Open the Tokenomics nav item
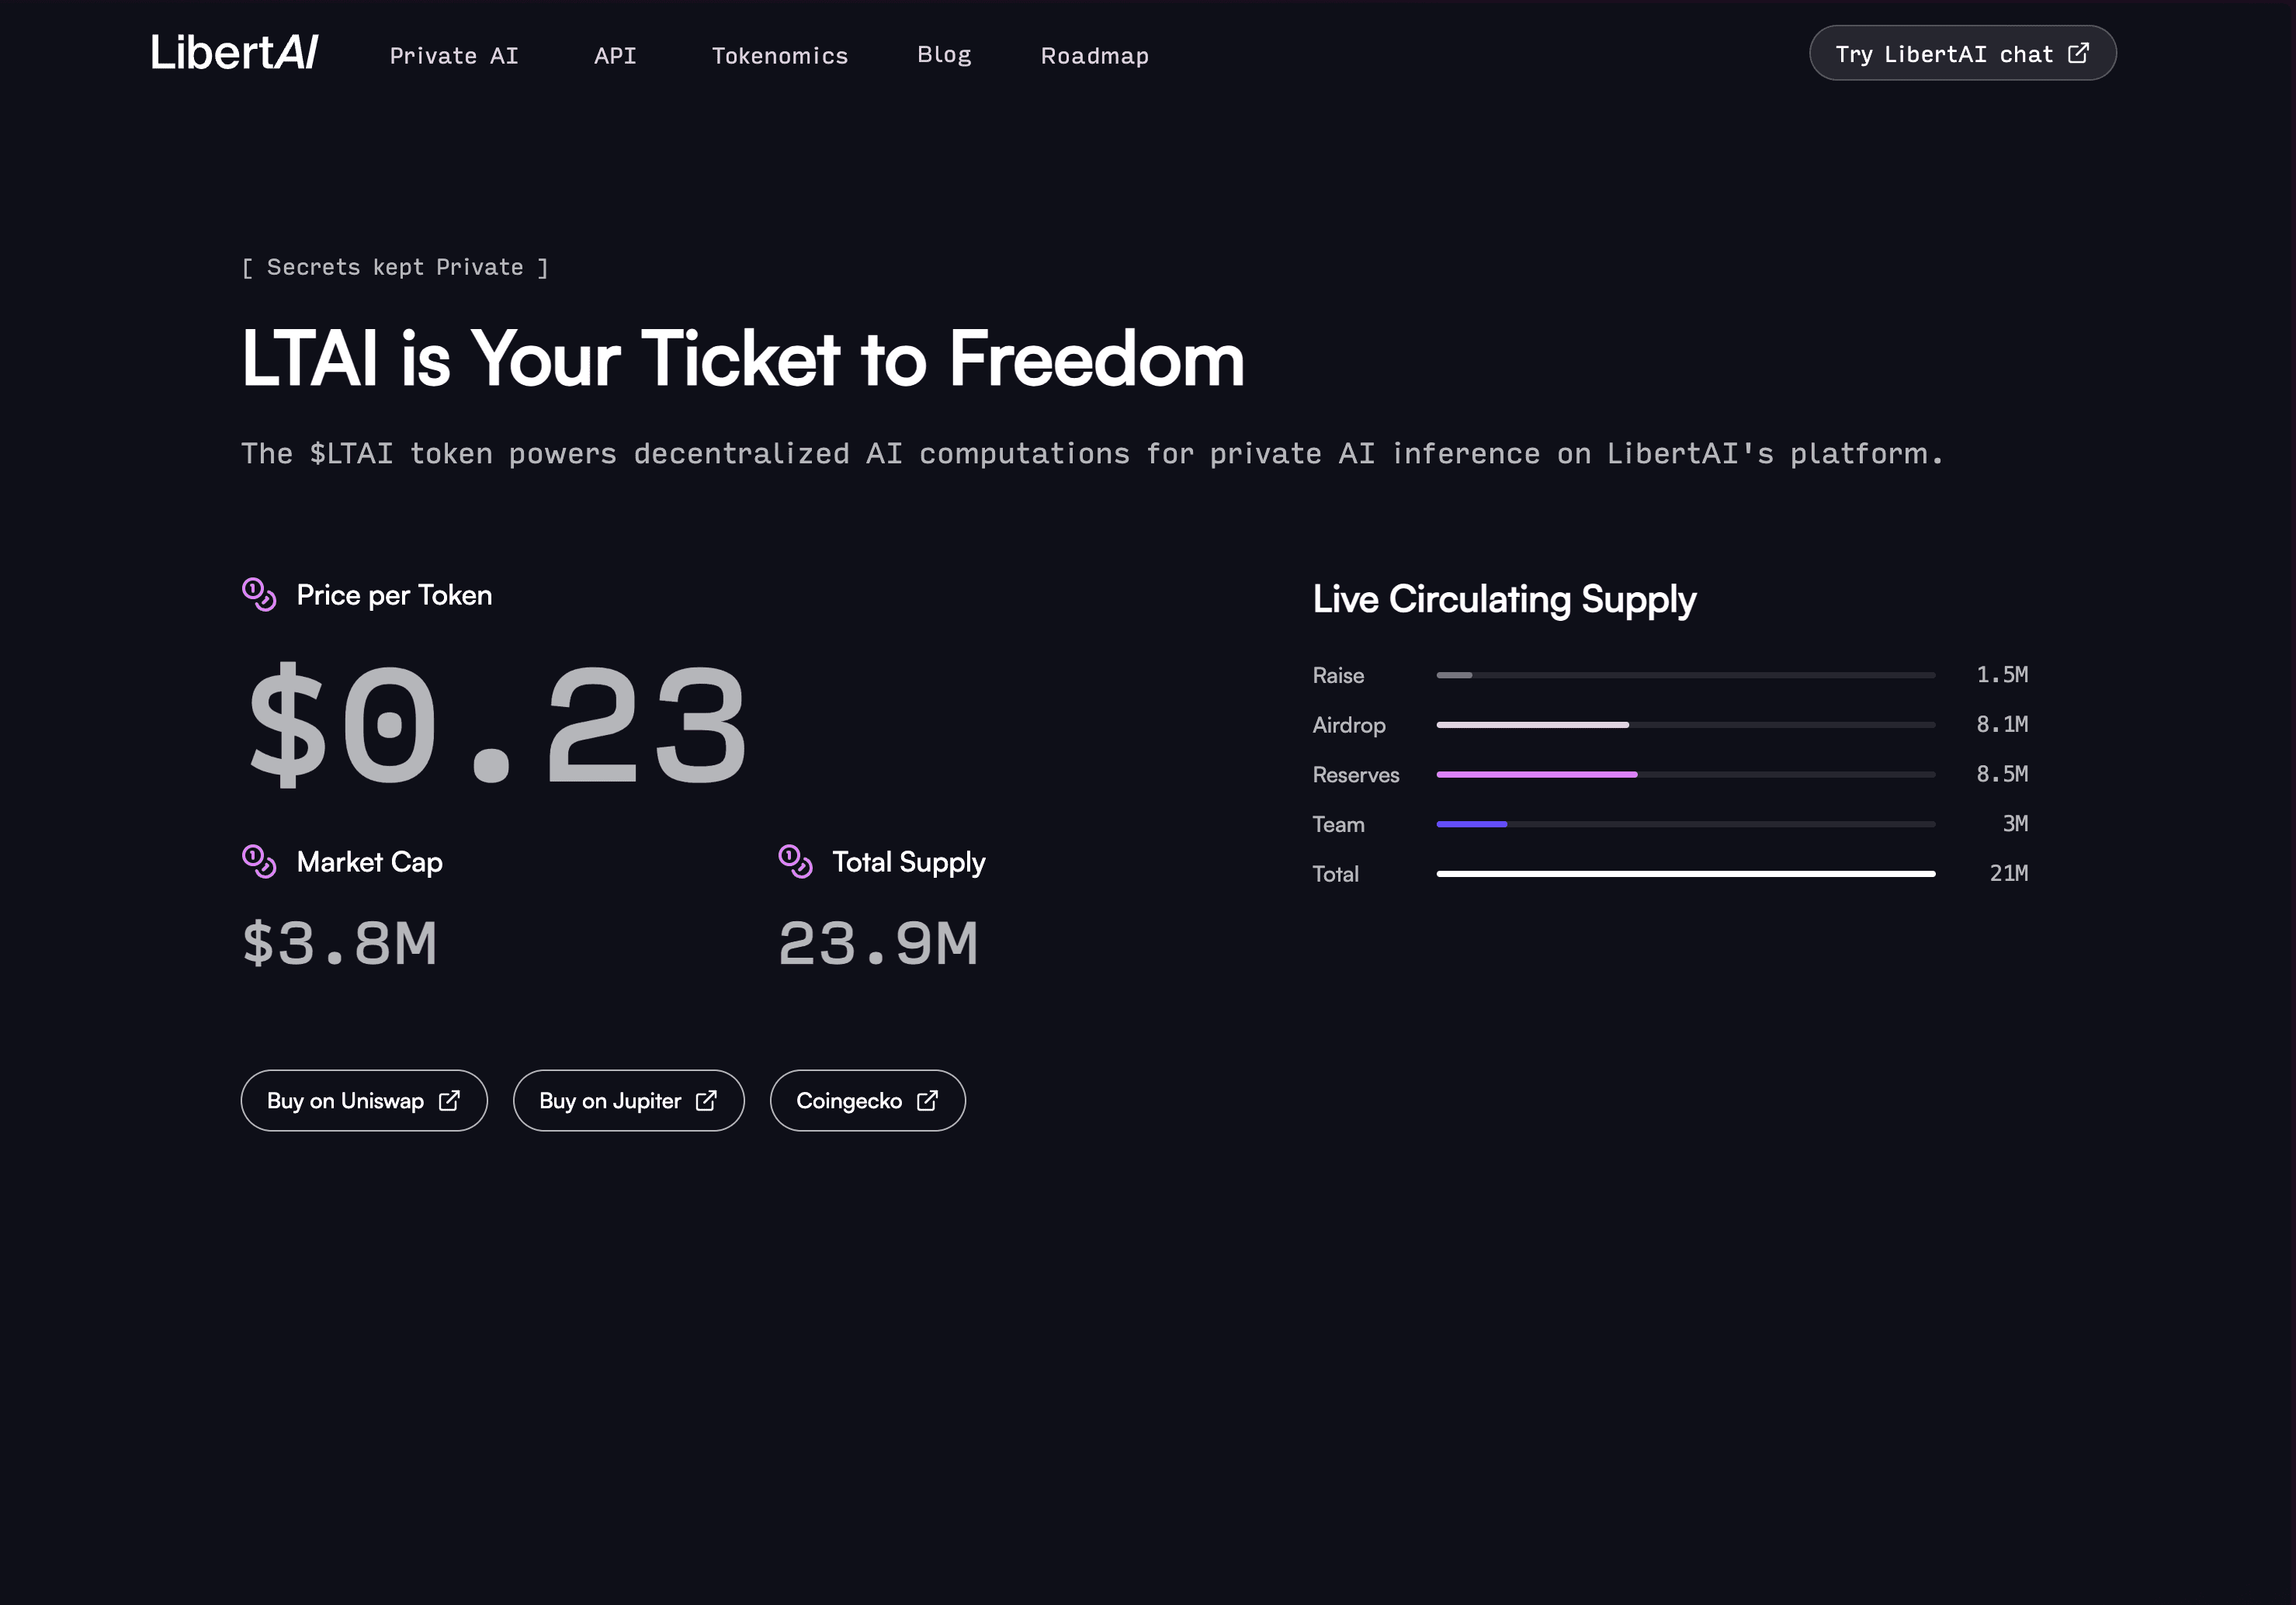This screenshot has height=1605, width=2296. 780,56
